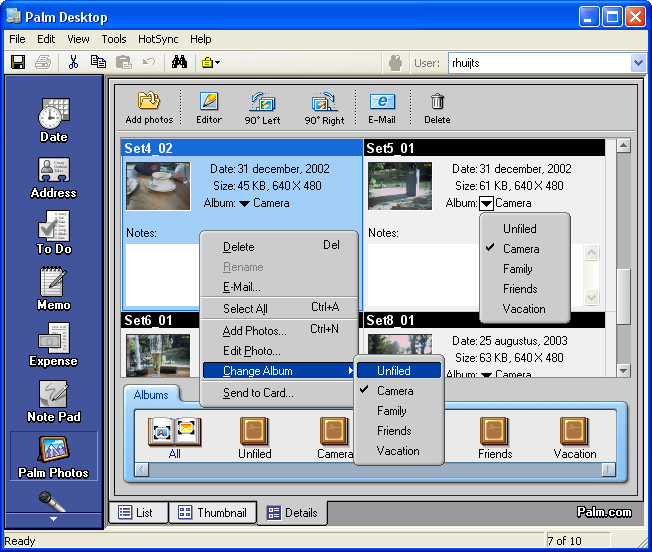
Task: Rotate photo 90° Right
Action: click(x=324, y=108)
